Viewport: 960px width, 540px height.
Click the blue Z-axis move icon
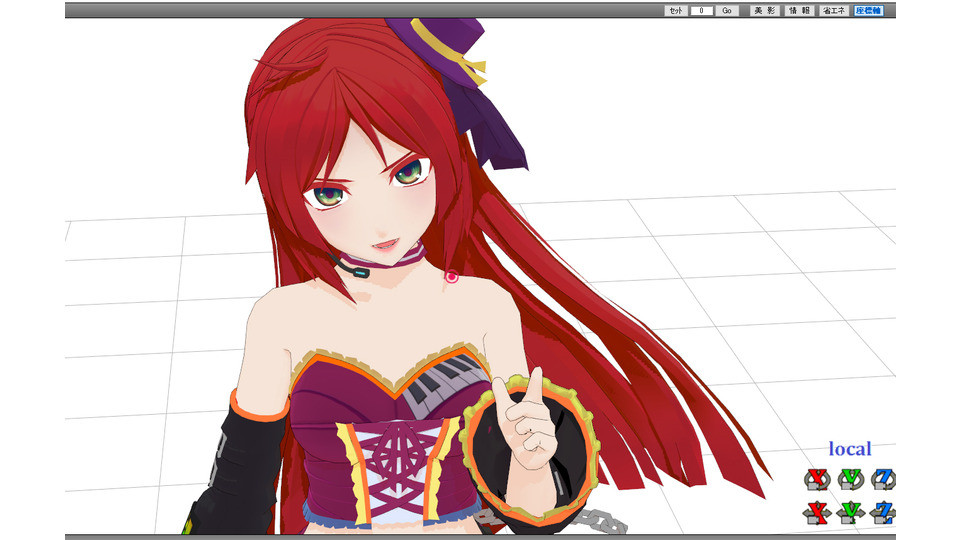click(x=882, y=513)
